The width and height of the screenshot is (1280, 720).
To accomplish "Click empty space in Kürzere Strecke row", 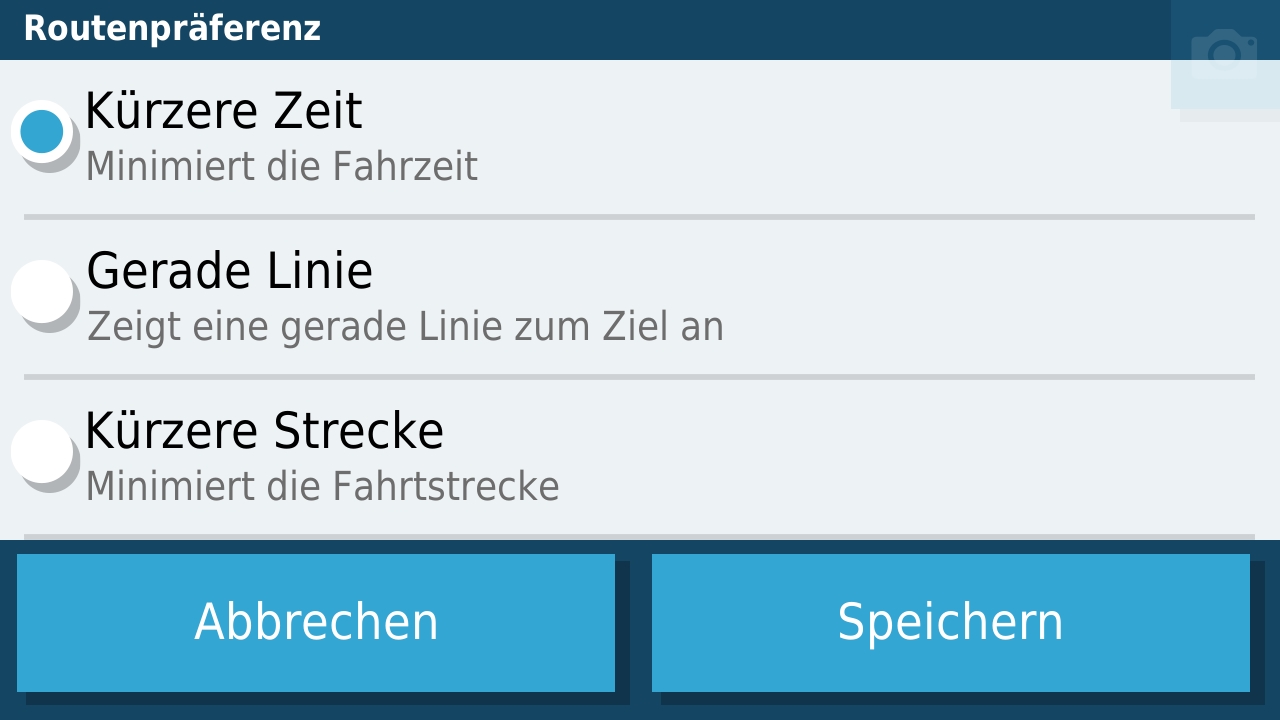I will [x=900, y=457].
